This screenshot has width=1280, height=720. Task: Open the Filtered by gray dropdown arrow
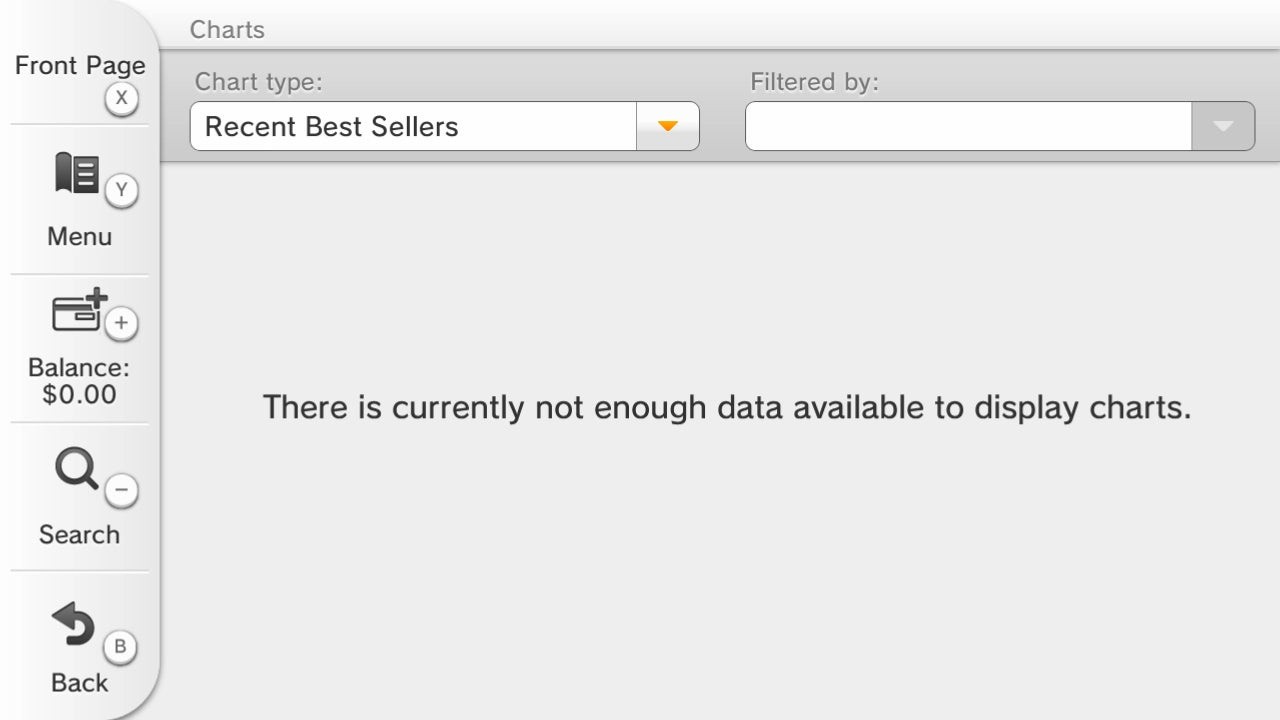(1223, 126)
